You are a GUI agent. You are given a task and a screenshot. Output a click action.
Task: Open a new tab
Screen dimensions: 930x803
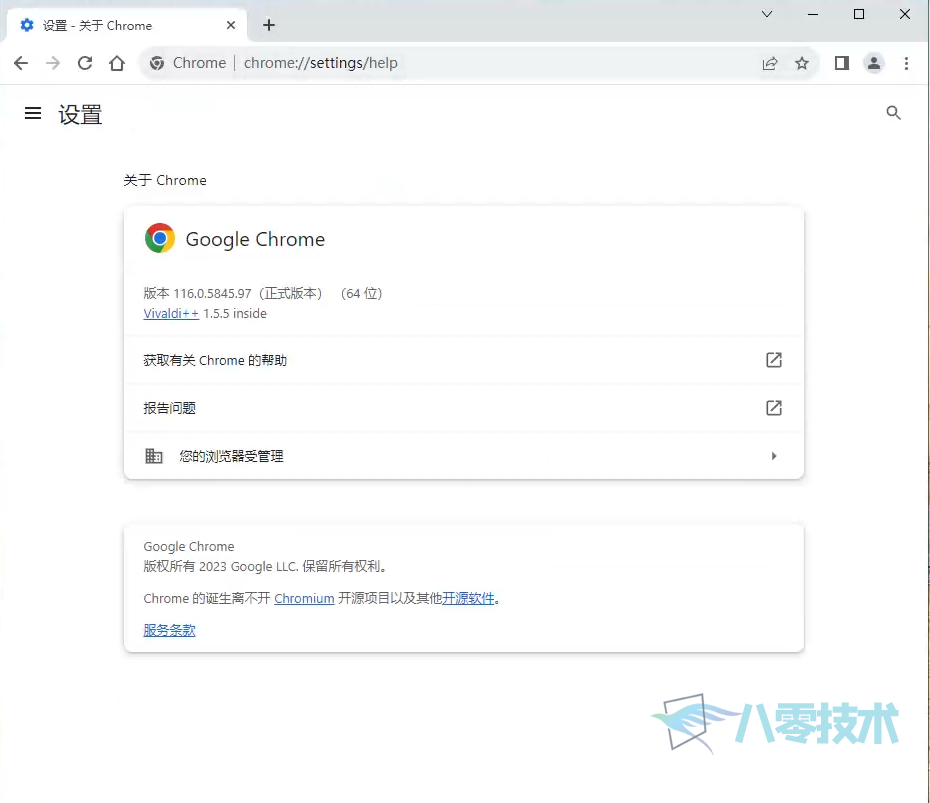coord(269,25)
